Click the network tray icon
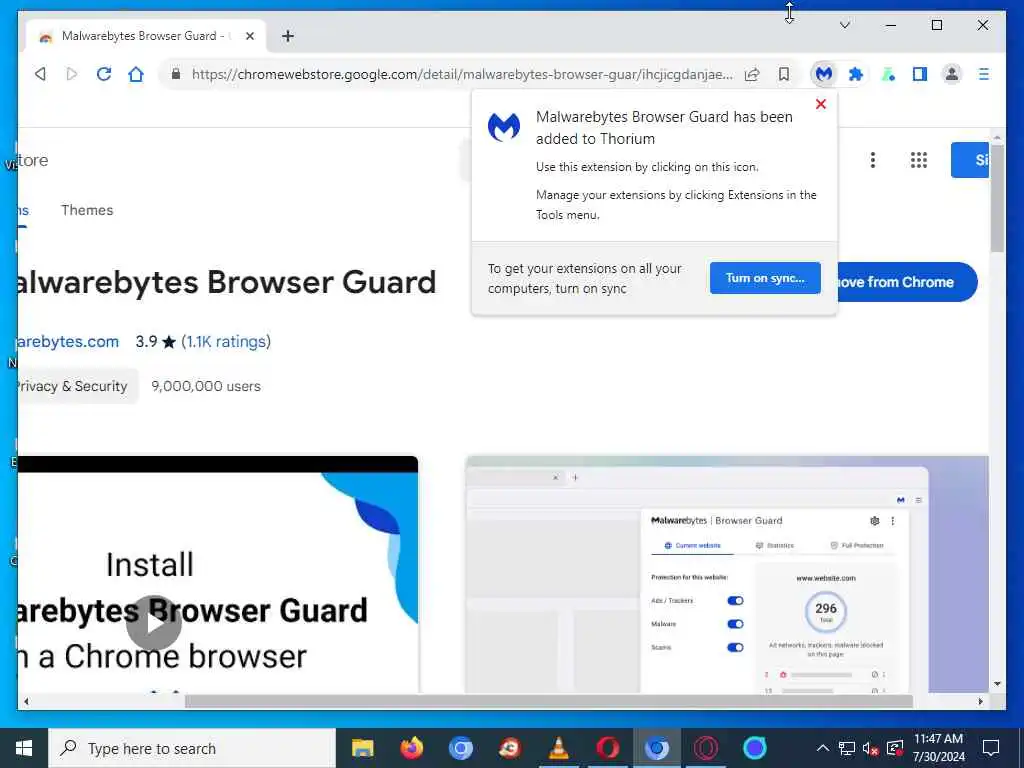This screenshot has height=768, width=1024. (846, 748)
